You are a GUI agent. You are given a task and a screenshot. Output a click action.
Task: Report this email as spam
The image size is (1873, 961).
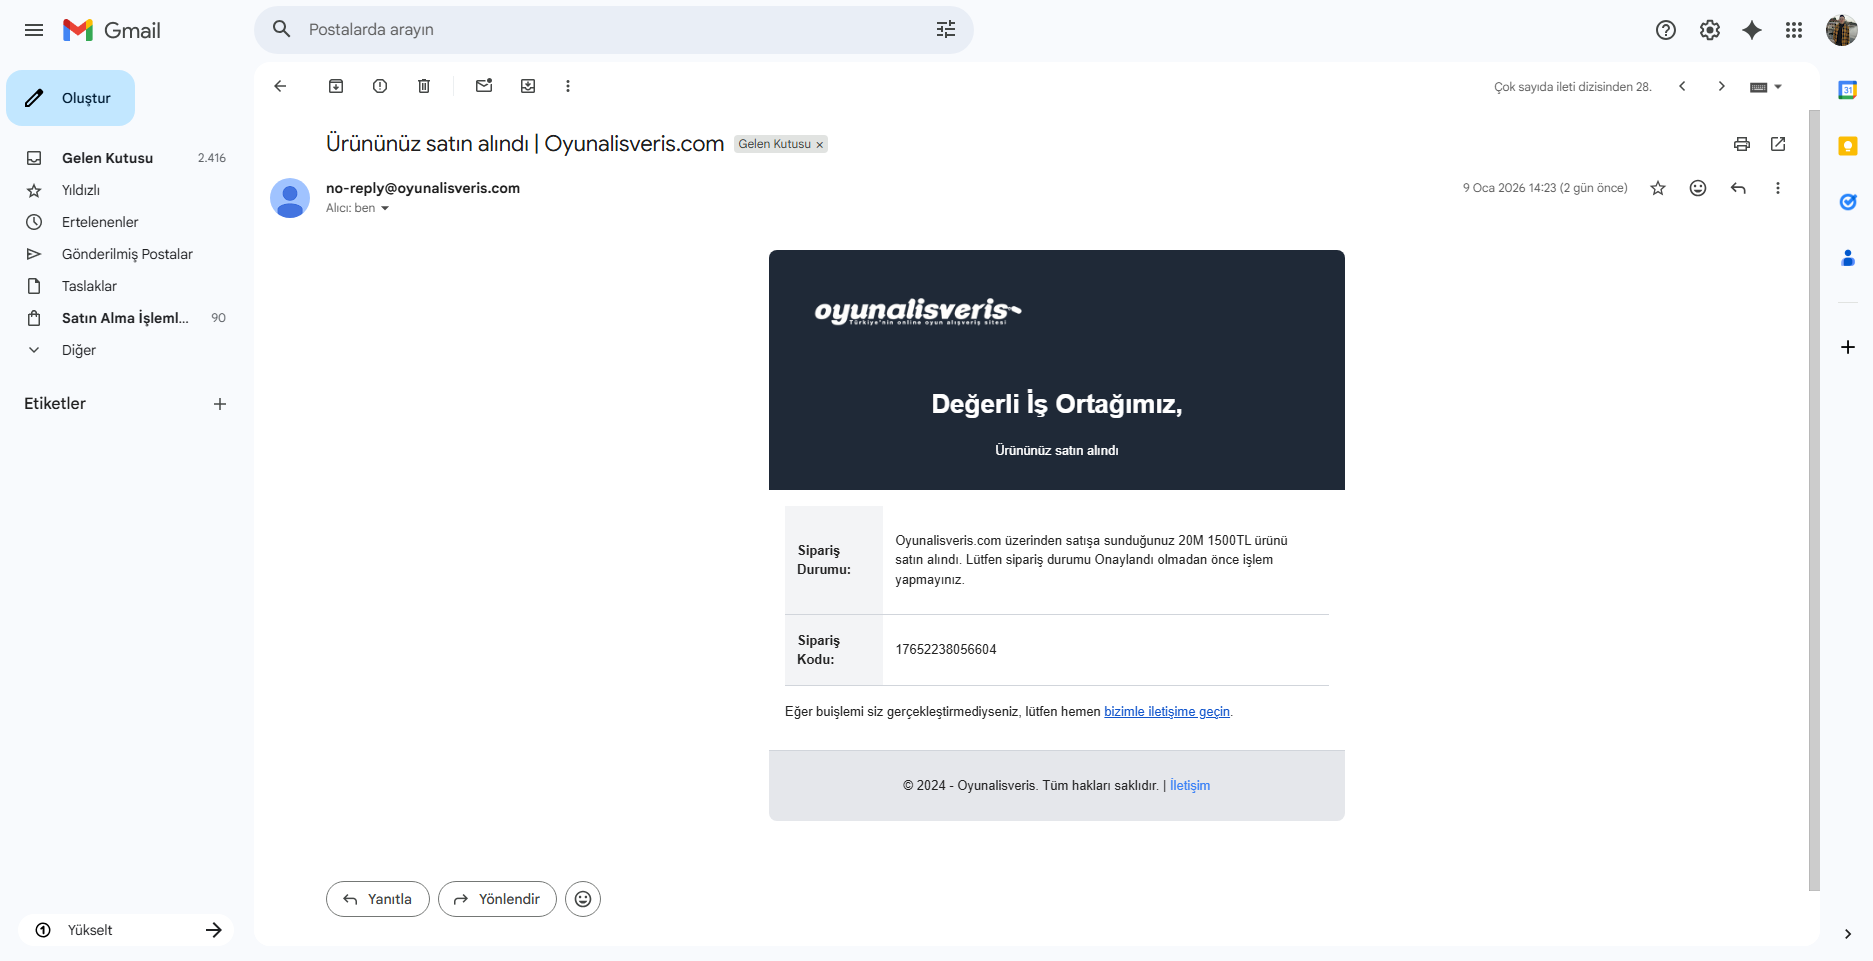coord(380,86)
